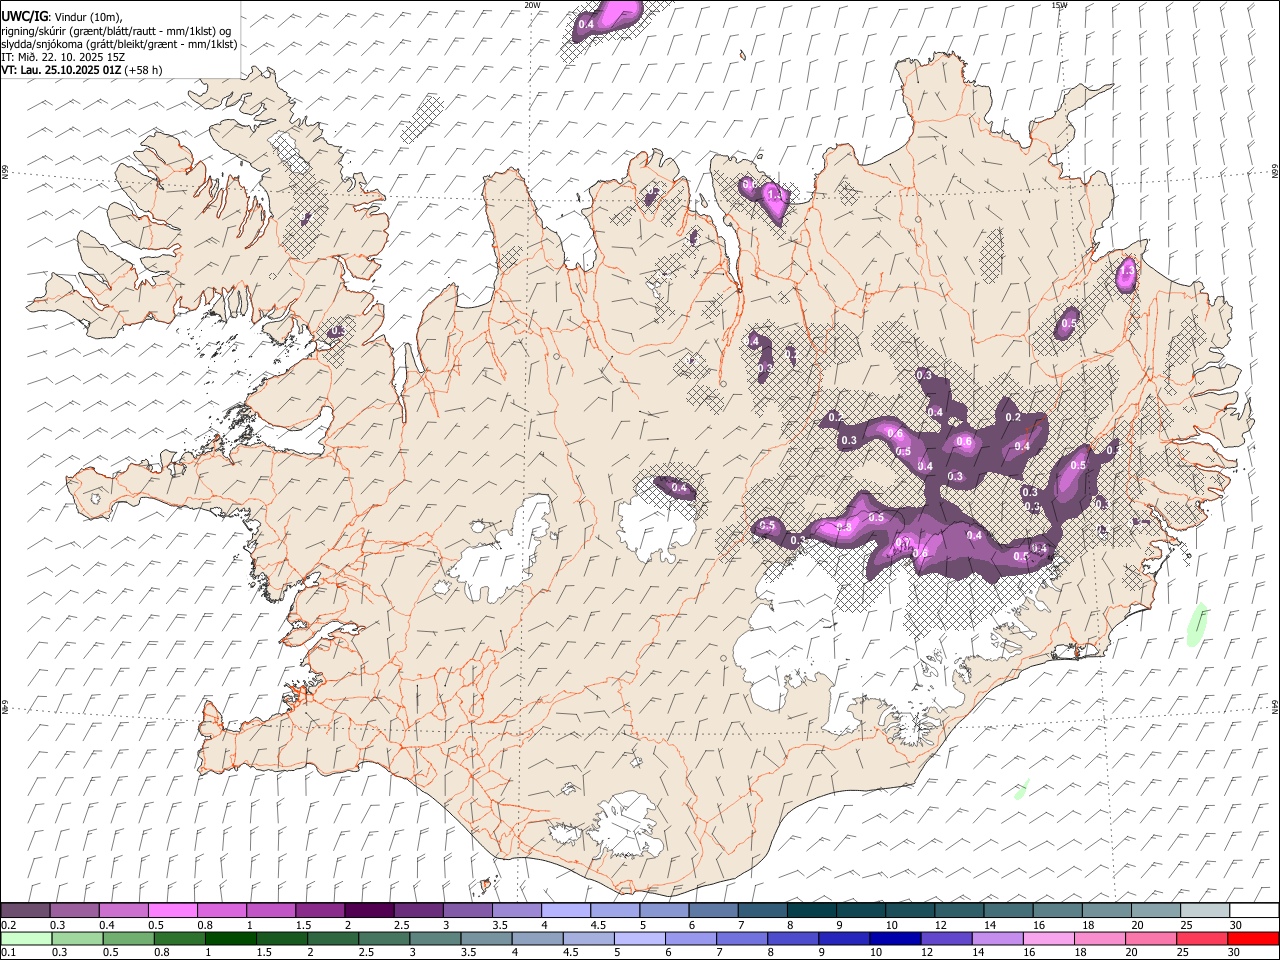This screenshot has height=960, width=1280.
Task: Click the lower green swatch between 0.8 and 1
Action: click(179, 938)
